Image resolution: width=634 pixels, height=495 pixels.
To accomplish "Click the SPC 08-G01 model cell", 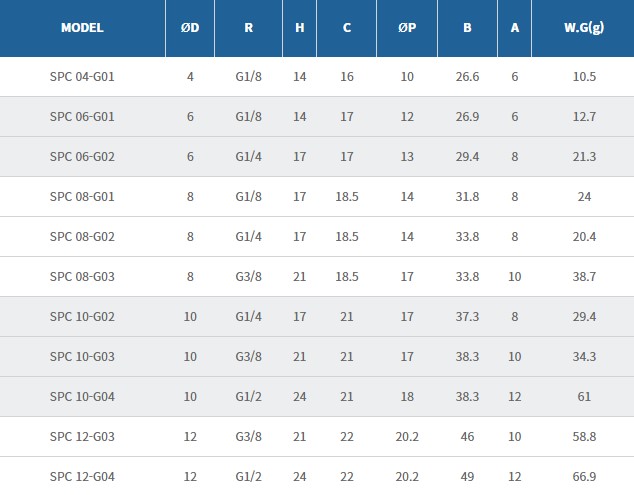I will point(82,196).
